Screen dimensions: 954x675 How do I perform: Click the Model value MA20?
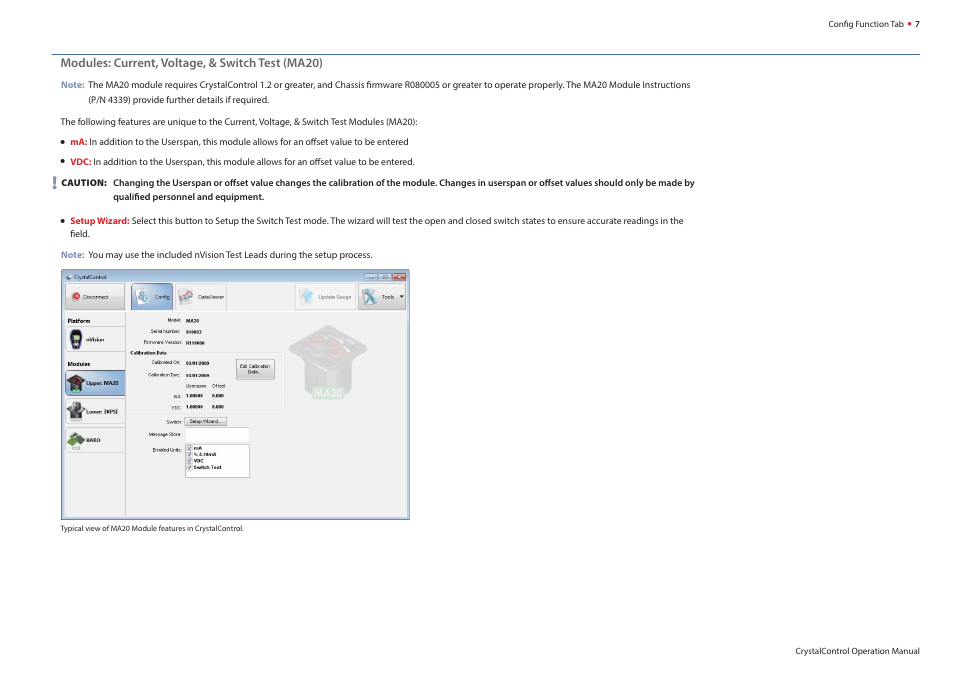[x=192, y=321]
